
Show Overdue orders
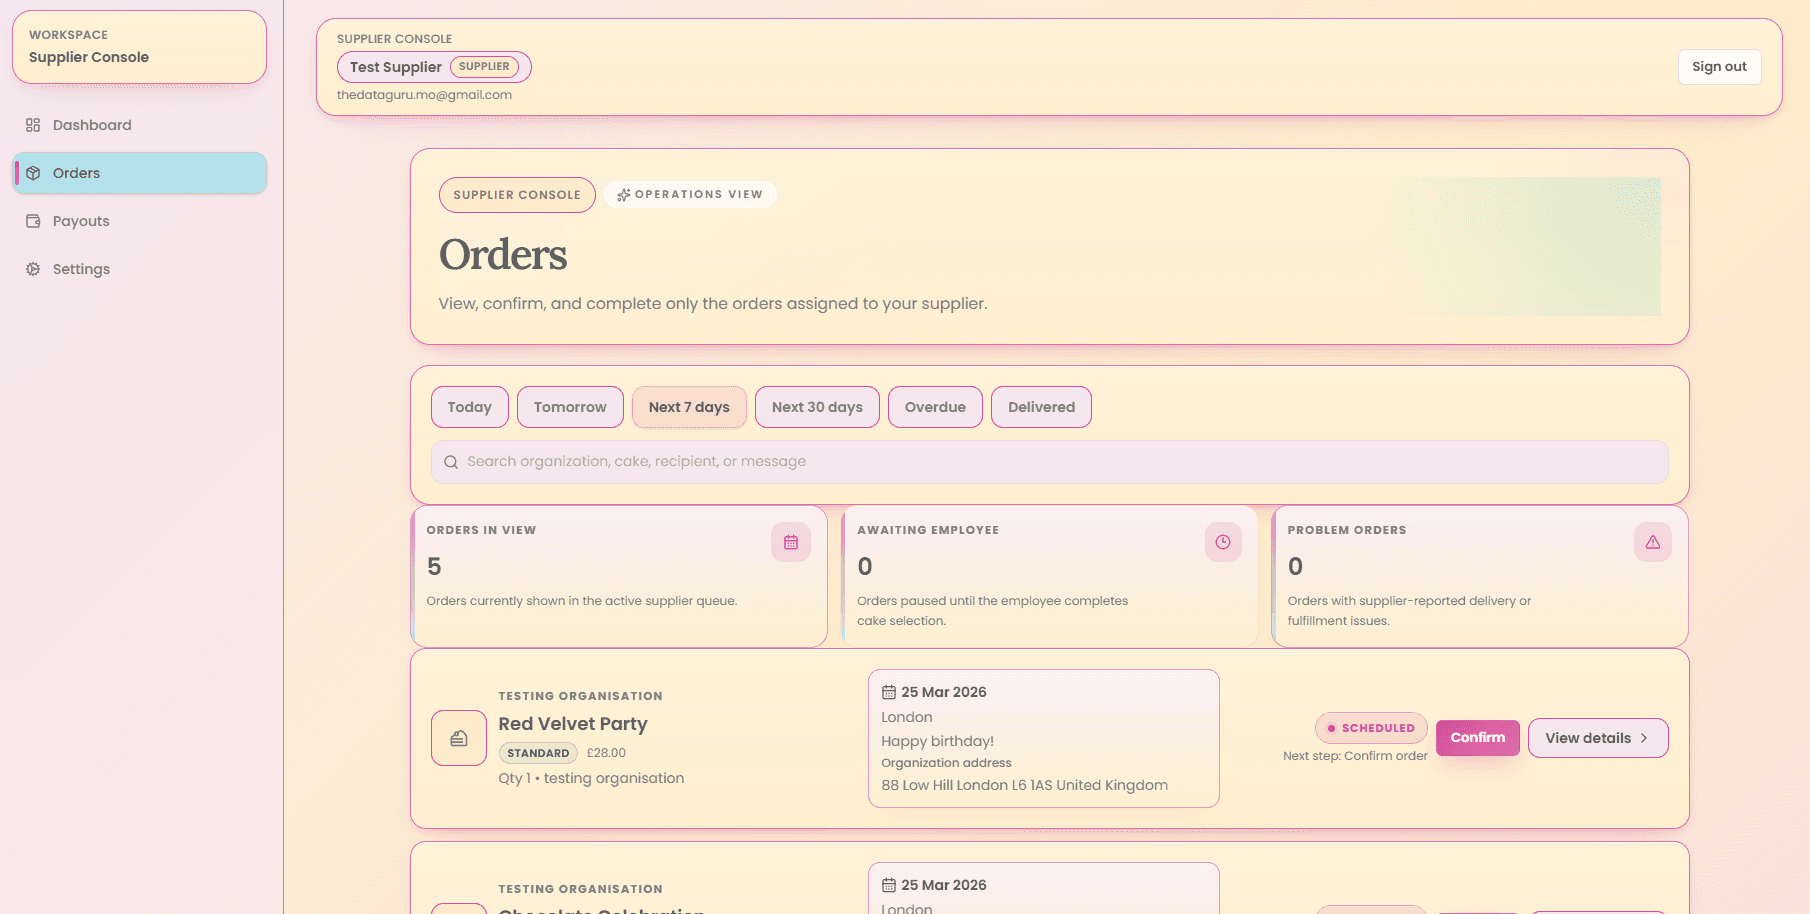935,407
